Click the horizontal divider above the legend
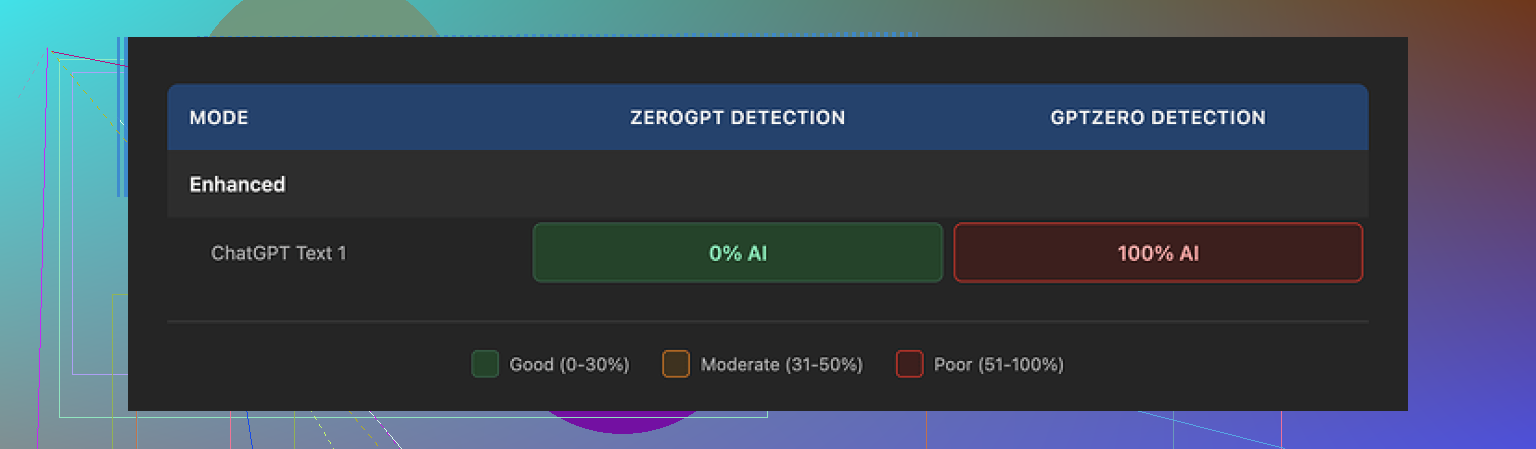Screen dimensions: 1536x449 (x=767, y=322)
